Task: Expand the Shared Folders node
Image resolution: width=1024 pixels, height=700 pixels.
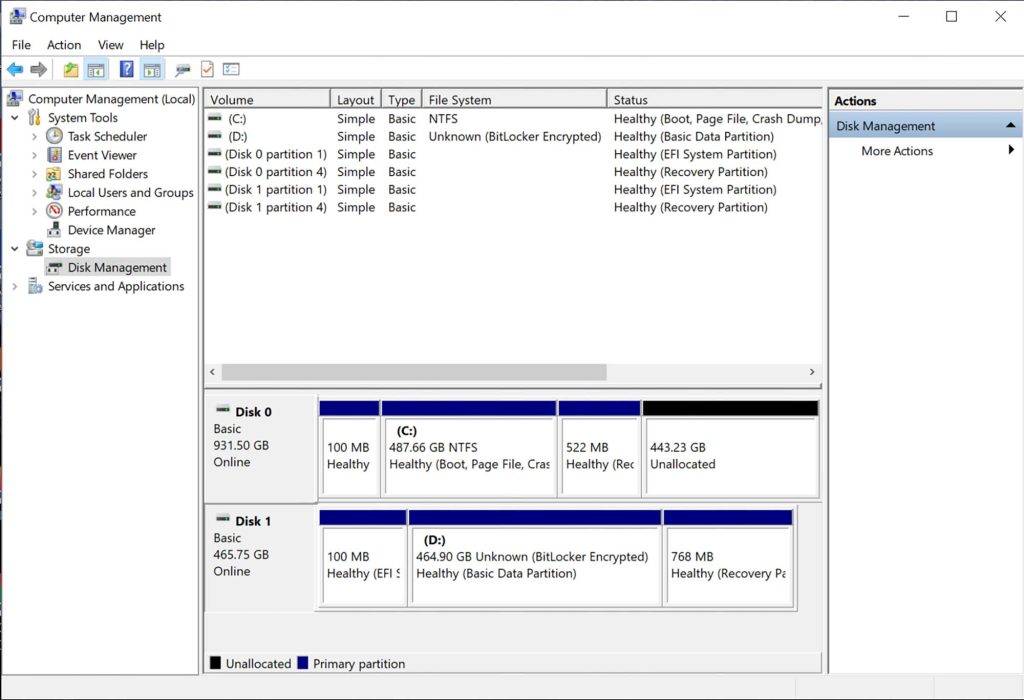Action: coord(35,174)
